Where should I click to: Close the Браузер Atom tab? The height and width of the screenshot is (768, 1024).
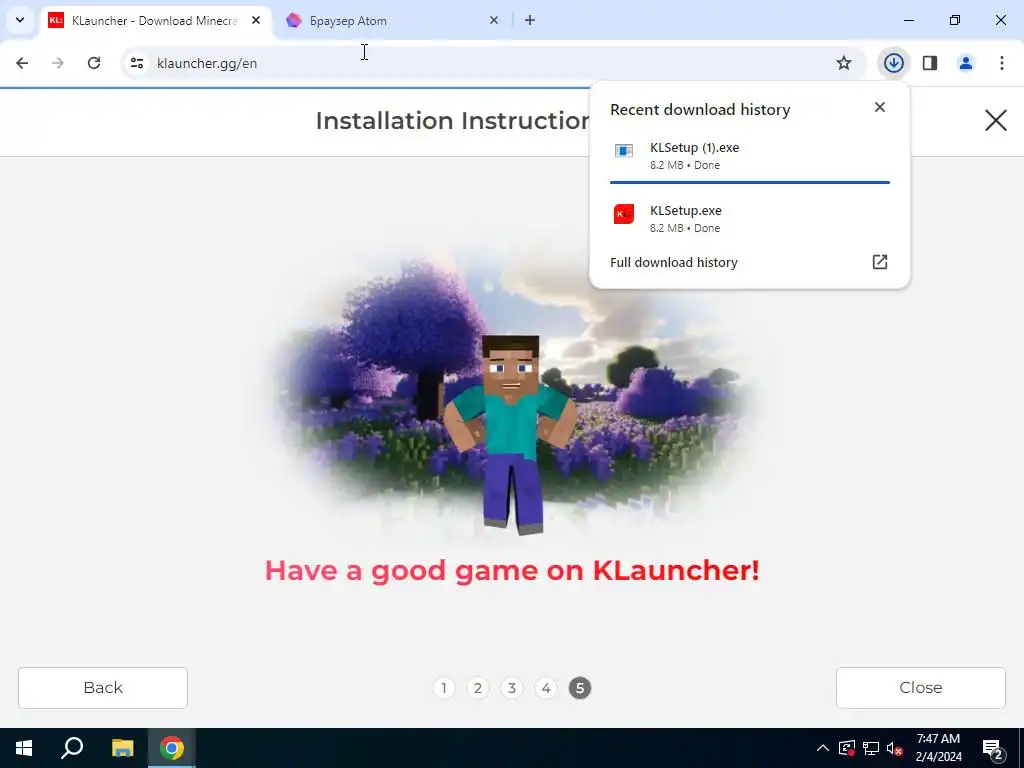[x=494, y=21]
